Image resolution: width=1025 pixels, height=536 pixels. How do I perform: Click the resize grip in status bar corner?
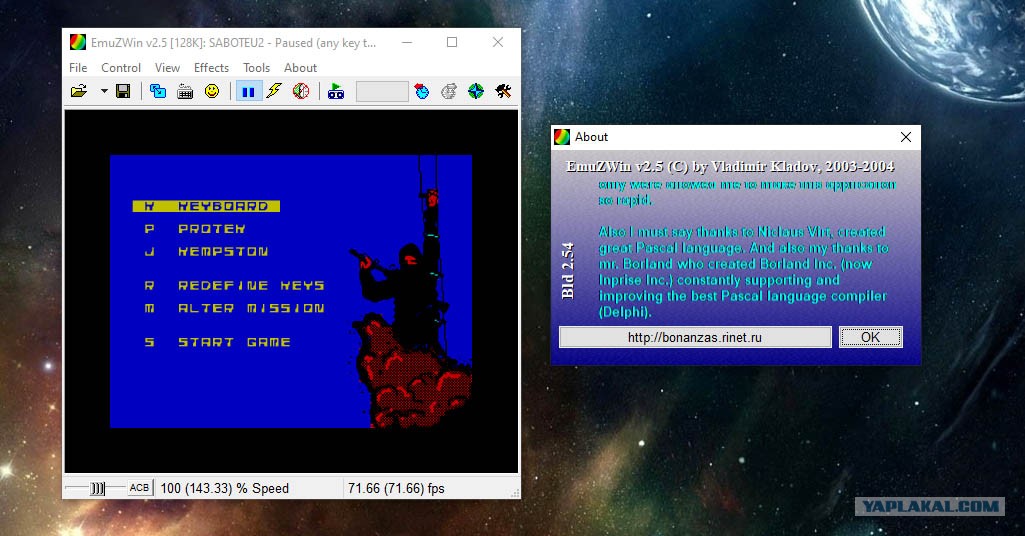pos(515,494)
